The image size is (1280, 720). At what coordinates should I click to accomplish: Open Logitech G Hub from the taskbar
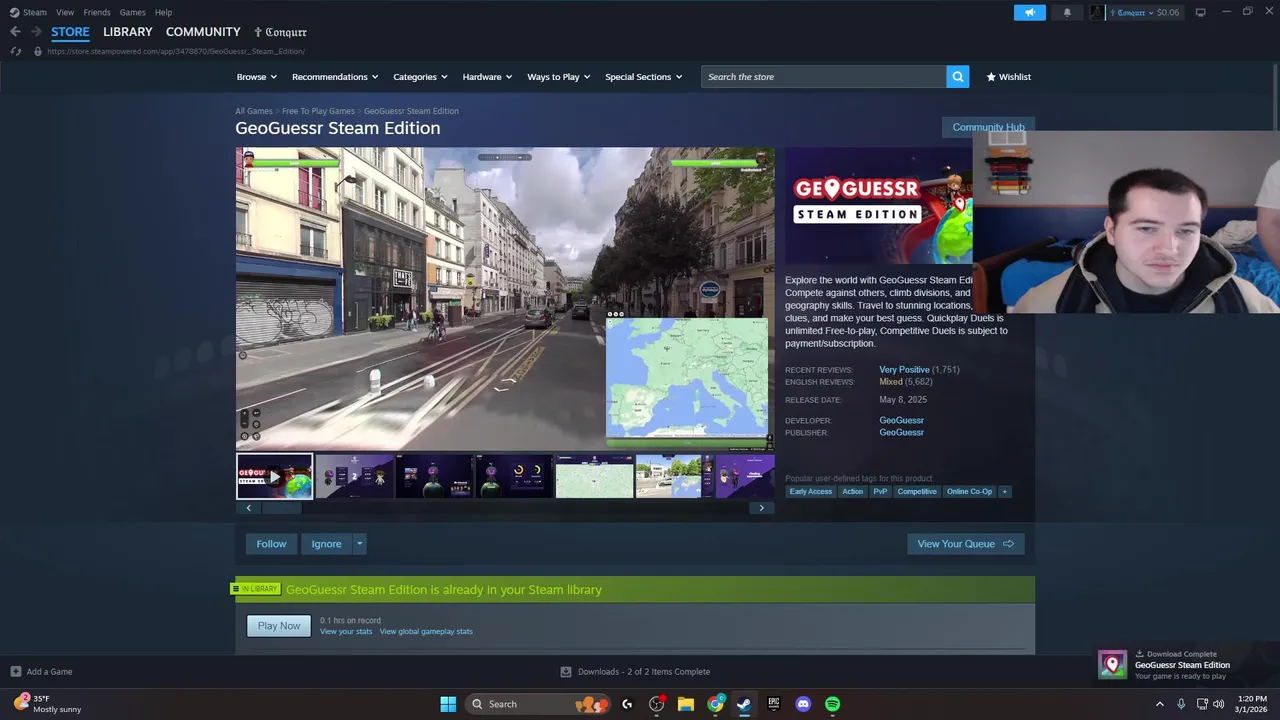click(x=627, y=704)
